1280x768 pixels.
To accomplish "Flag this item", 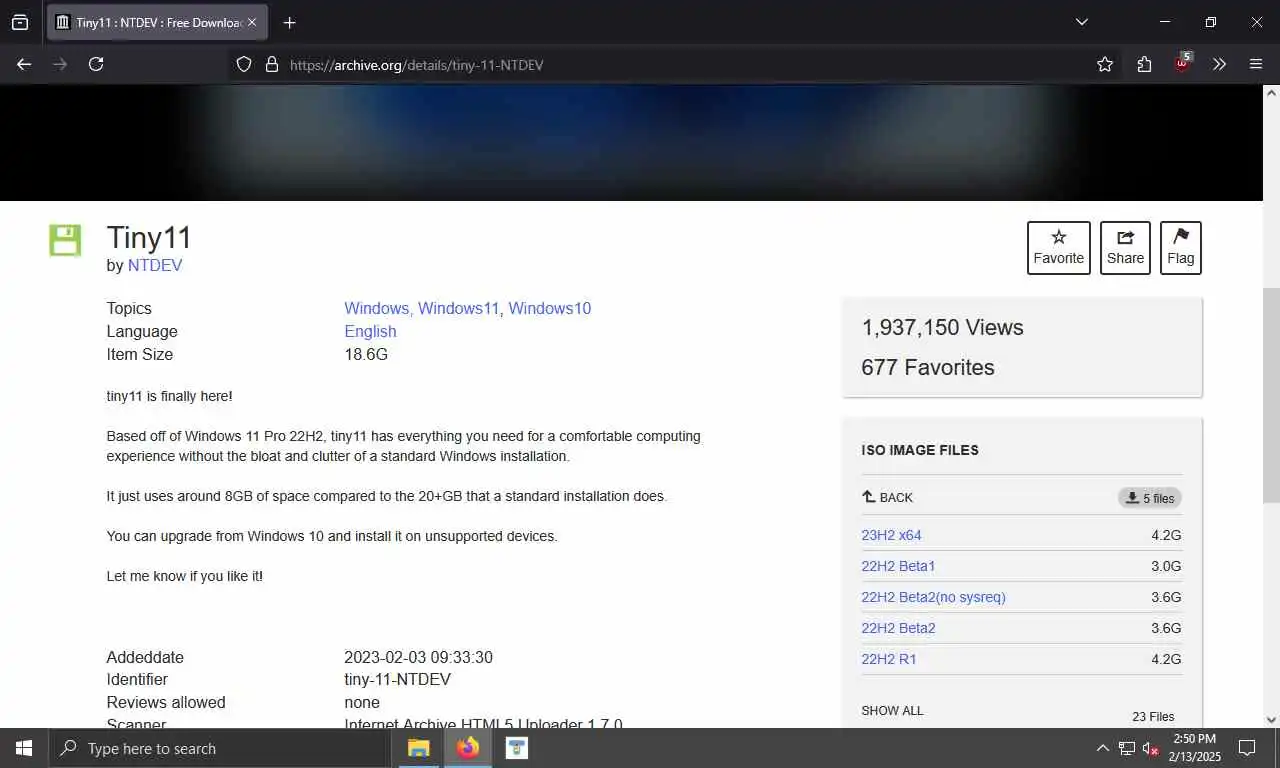I will (1181, 248).
